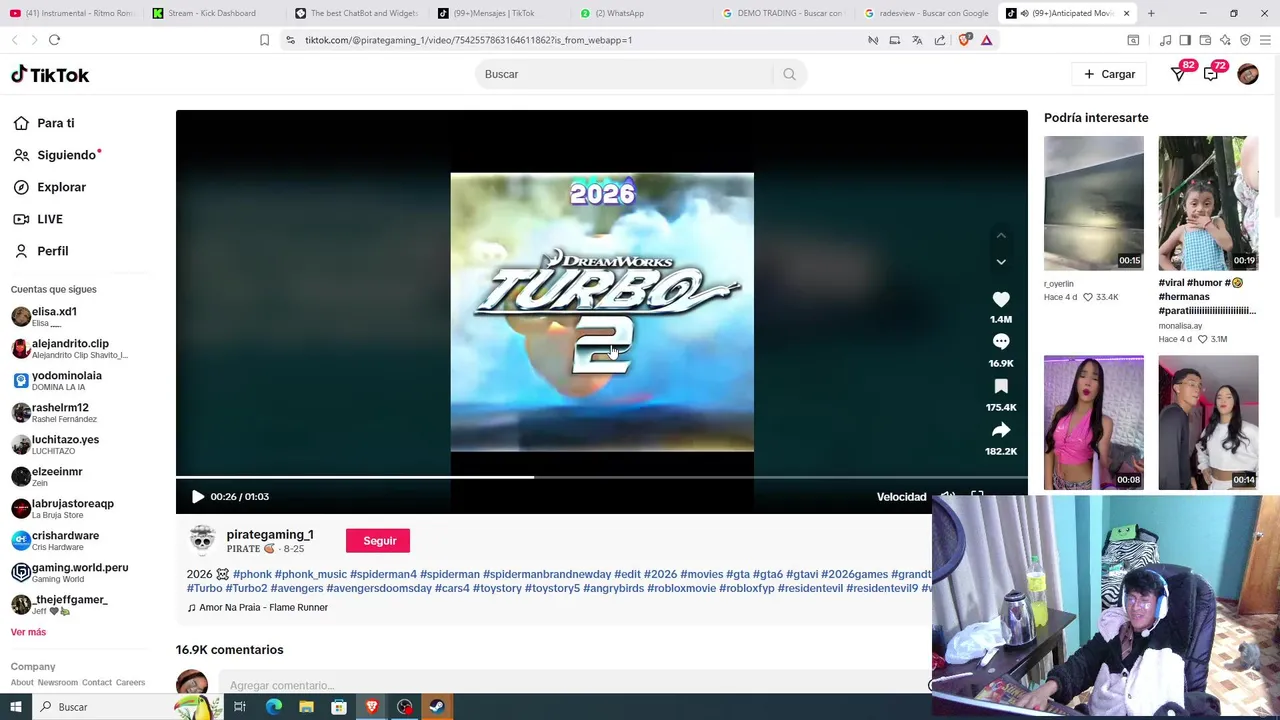Seek along the video progress bar
The width and height of the screenshot is (1280, 720).
[x=601, y=477]
